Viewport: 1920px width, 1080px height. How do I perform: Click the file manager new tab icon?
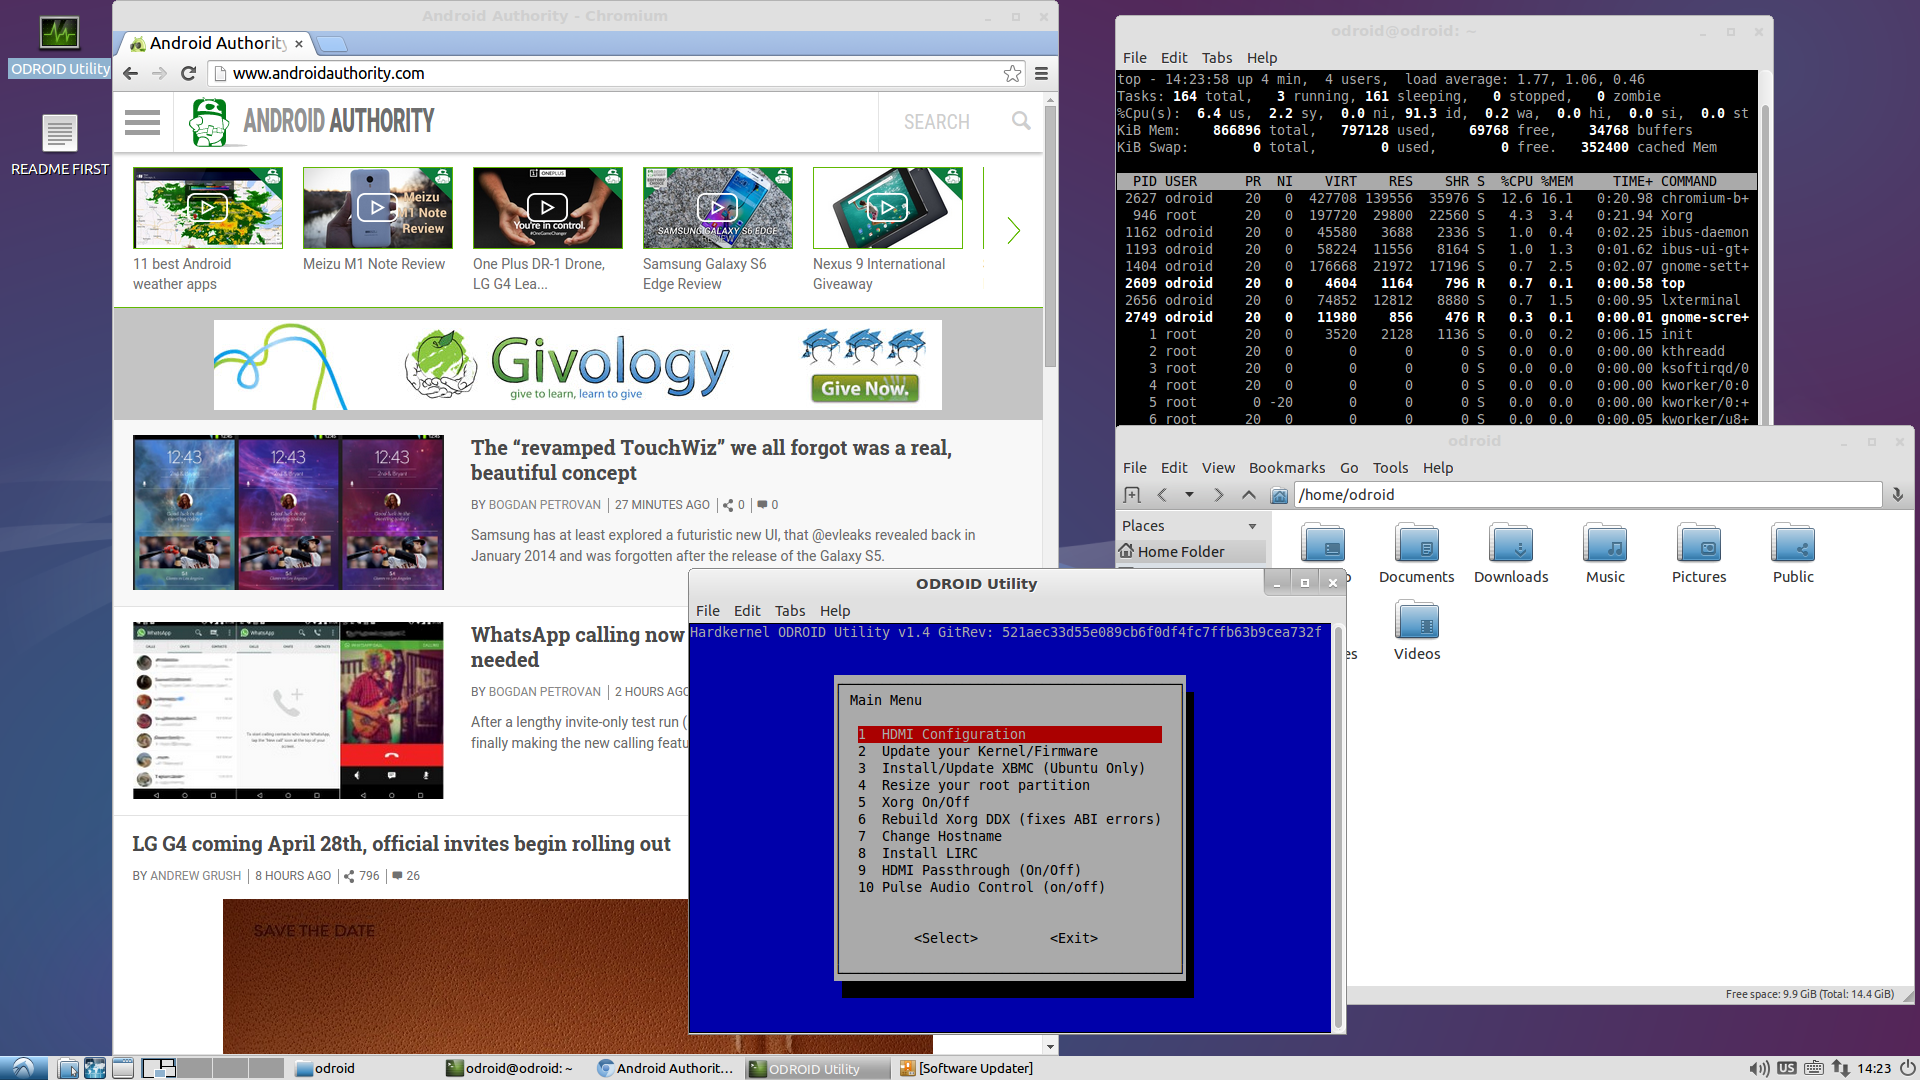tap(1132, 495)
